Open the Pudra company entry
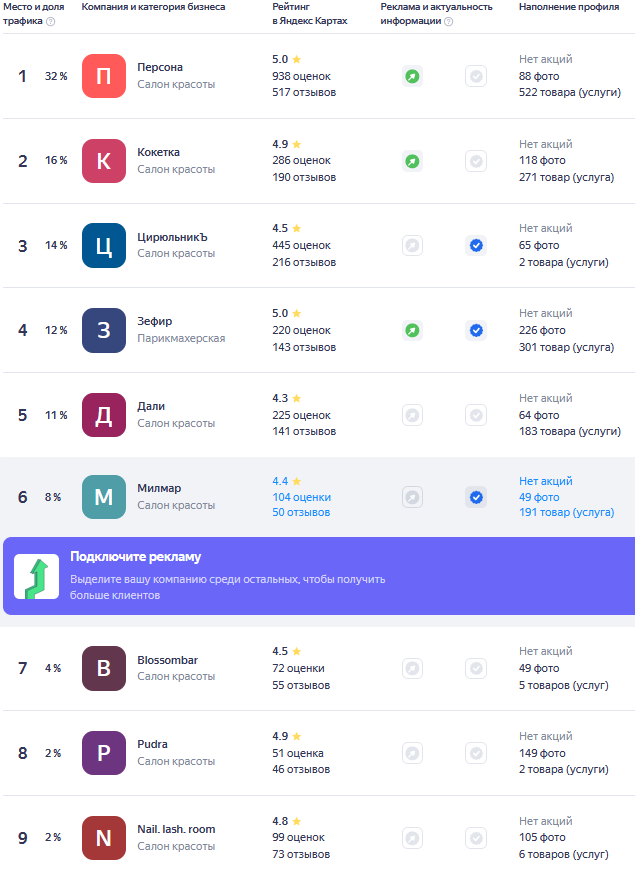 click(152, 744)
